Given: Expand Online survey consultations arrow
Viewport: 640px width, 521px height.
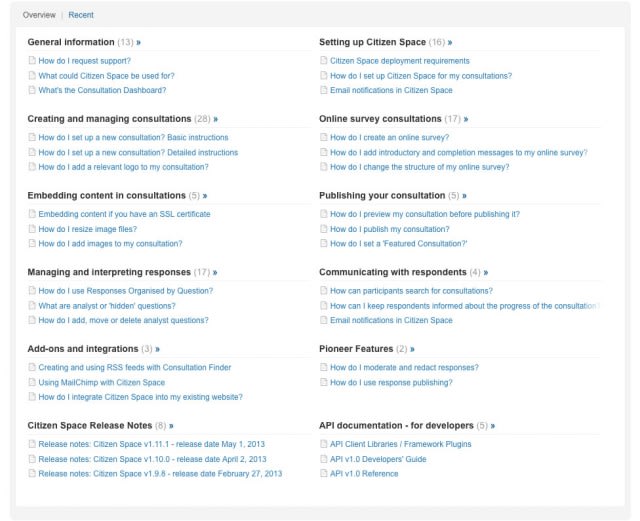Looking at the screenshot, I should click(x=466, y=119).
